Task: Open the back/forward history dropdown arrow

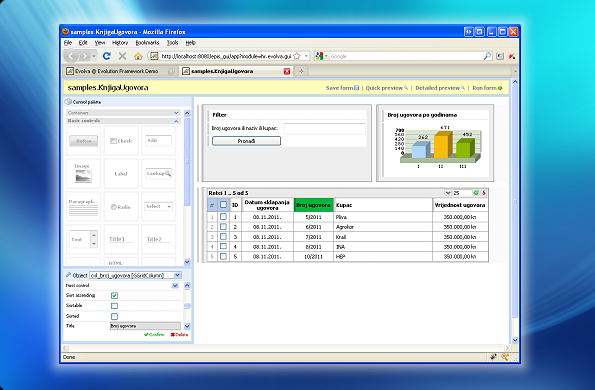Action: click(94, 56)
